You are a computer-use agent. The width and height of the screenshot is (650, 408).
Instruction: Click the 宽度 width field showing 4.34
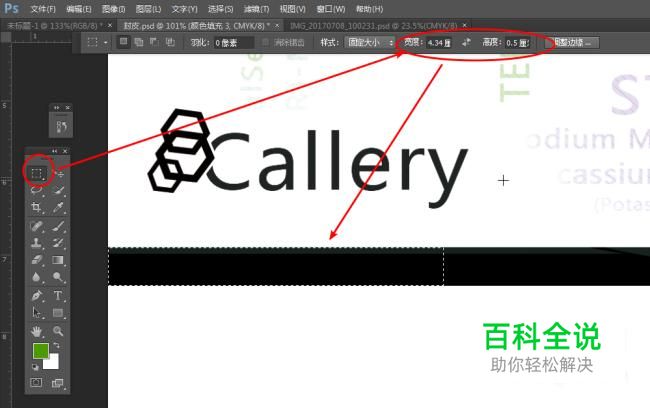point(439,42)
